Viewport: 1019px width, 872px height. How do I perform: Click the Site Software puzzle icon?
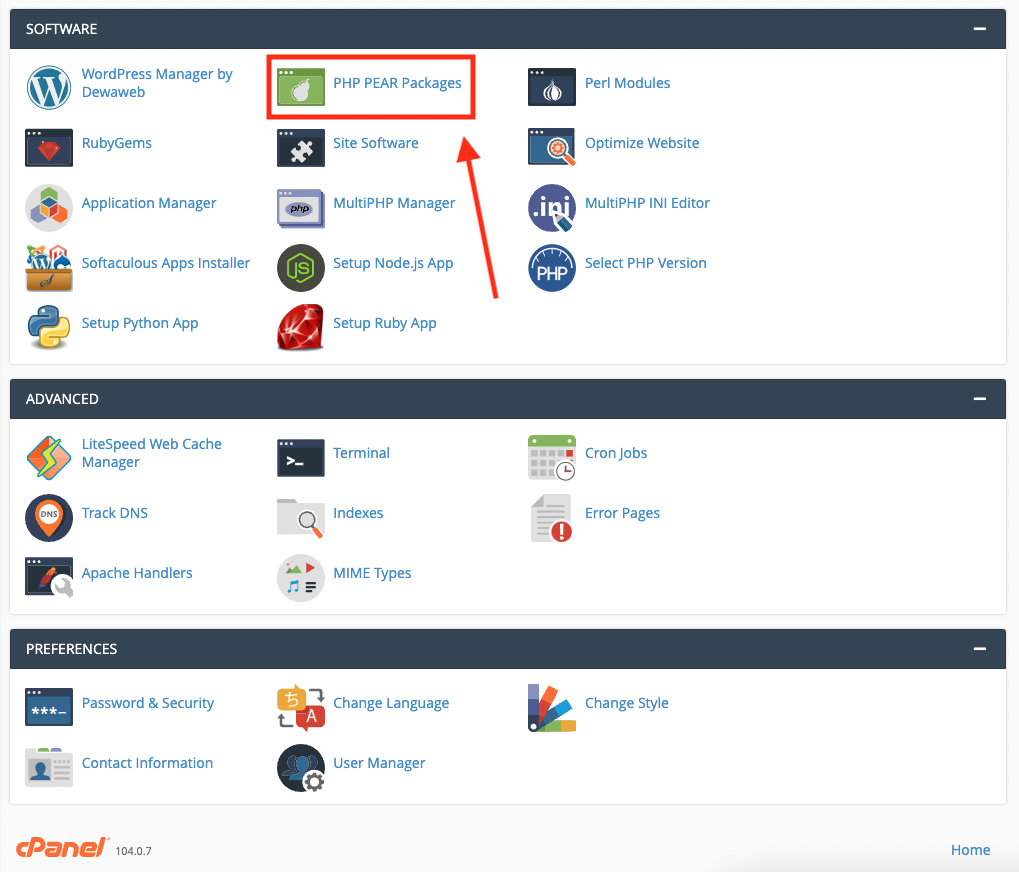click(301, 147)
